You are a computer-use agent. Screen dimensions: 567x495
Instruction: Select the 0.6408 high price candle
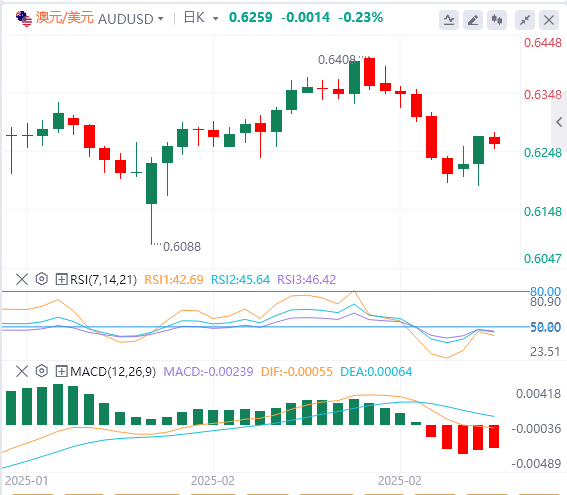coord(369,73)
